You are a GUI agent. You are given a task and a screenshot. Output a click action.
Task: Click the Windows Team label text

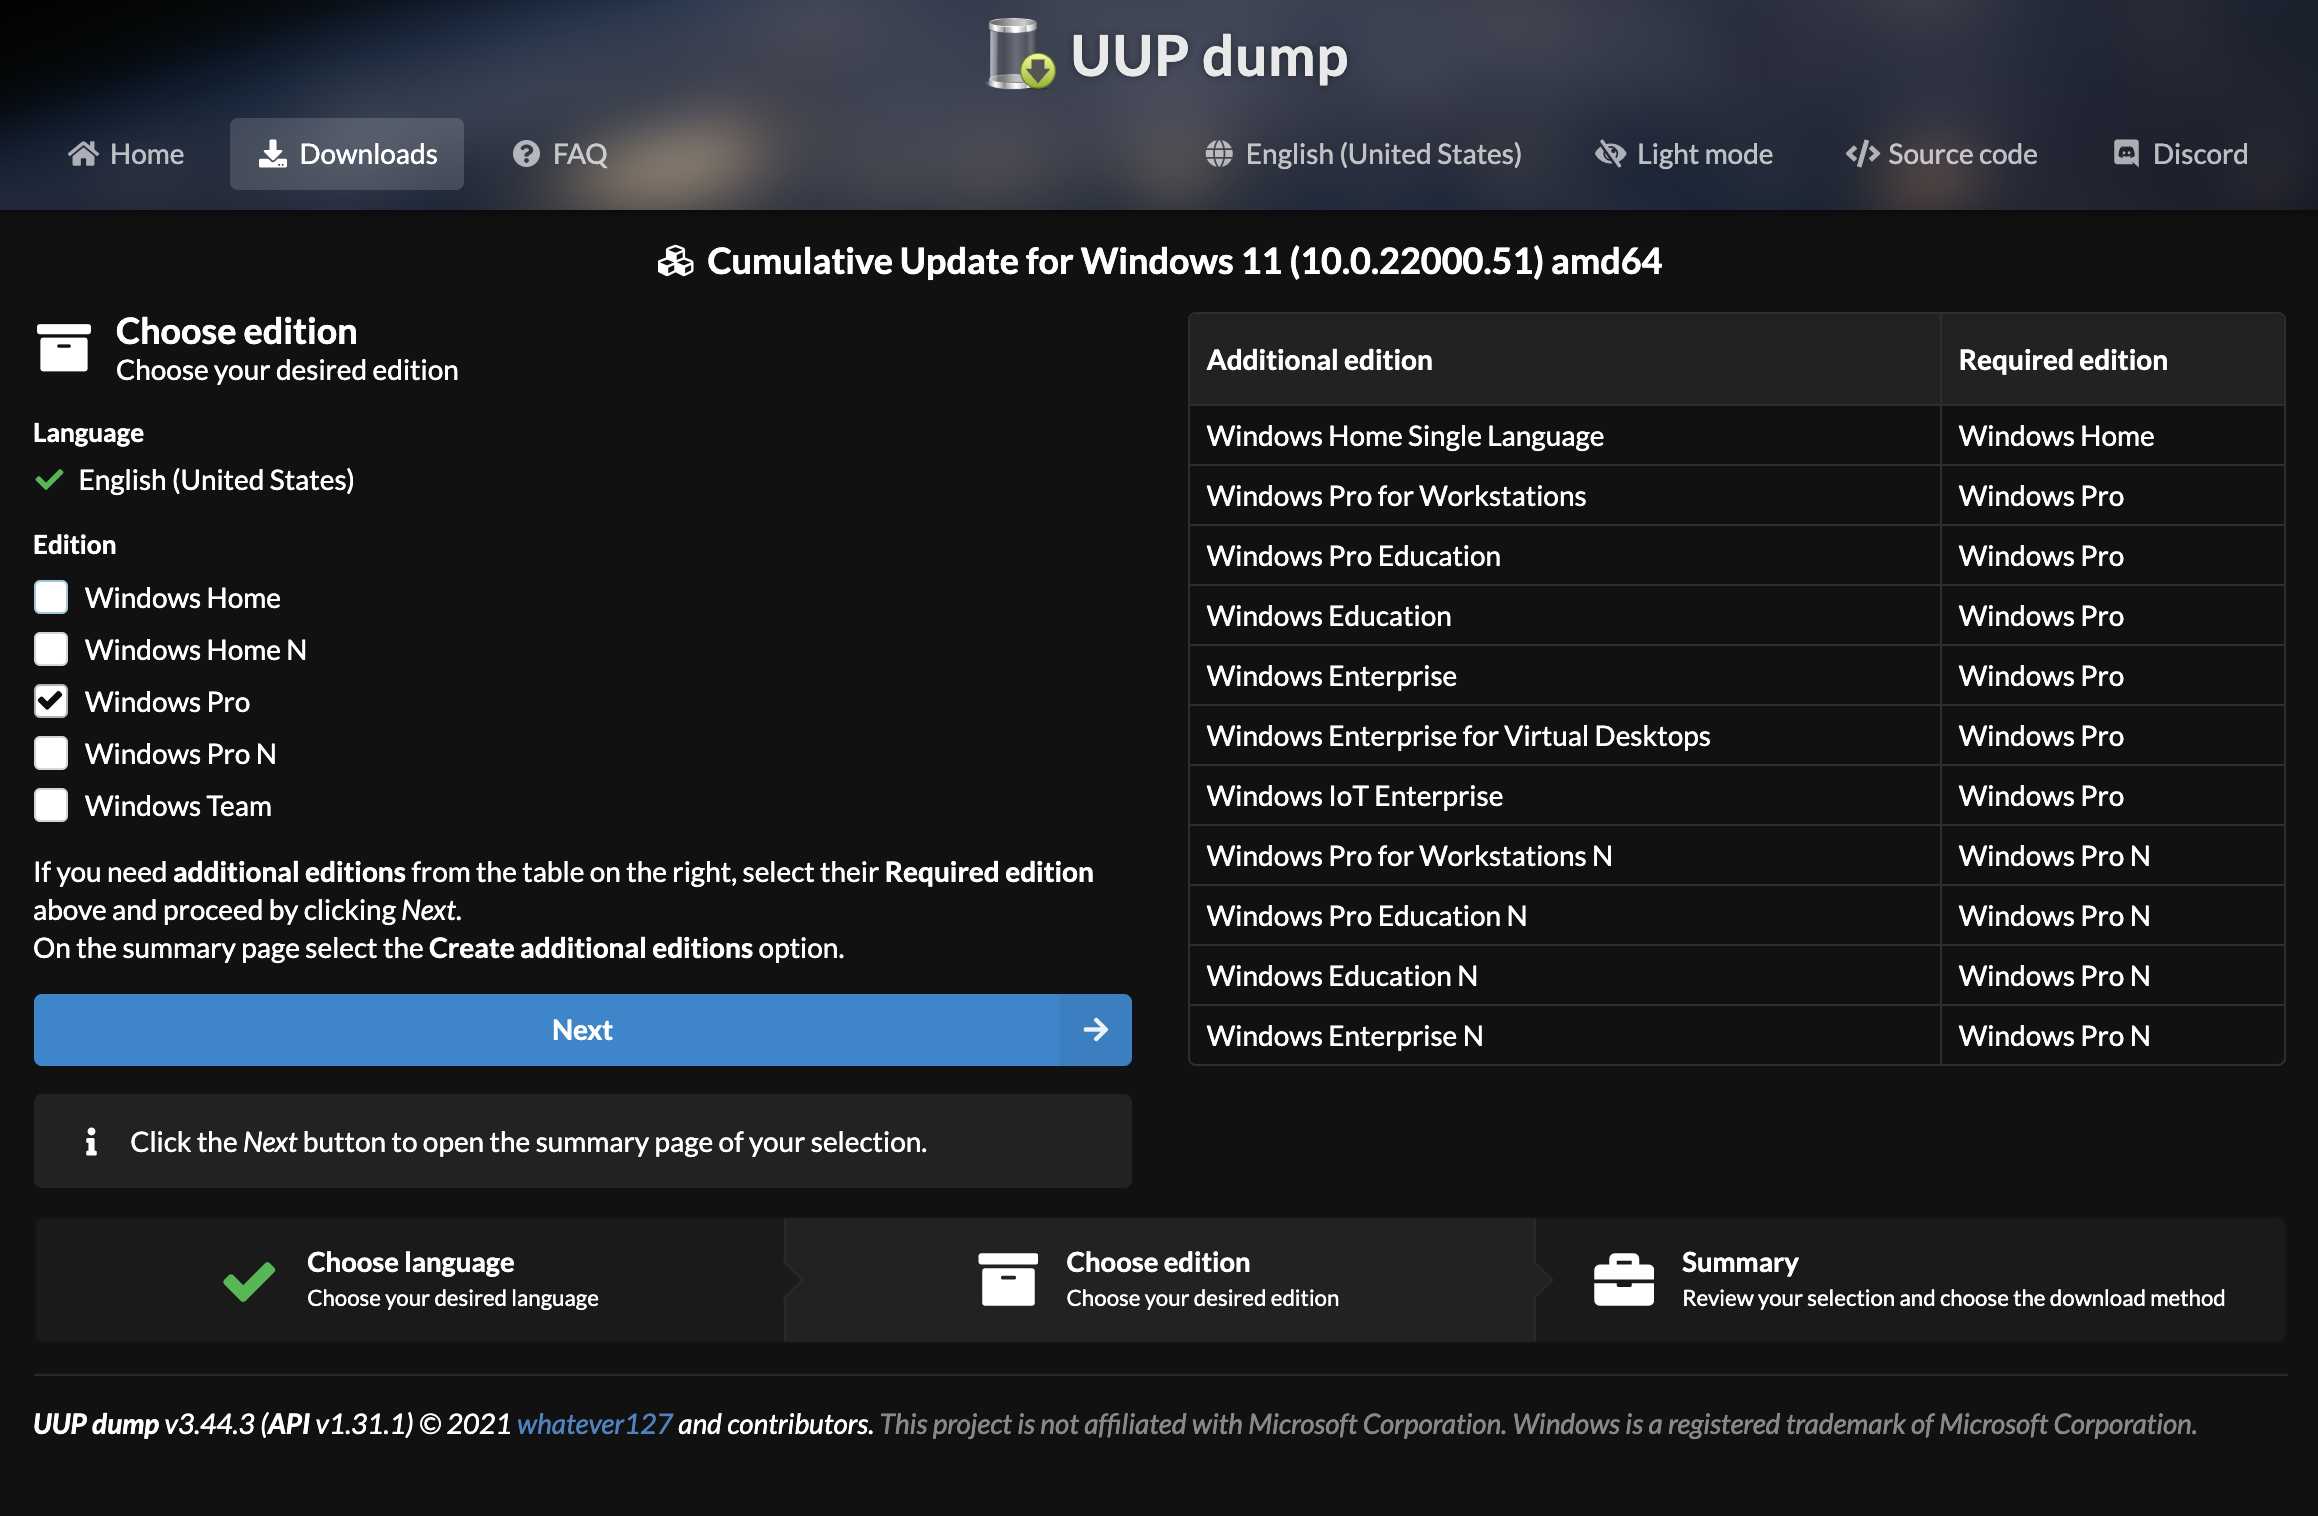pyautogui.click(x=178, y=806)
